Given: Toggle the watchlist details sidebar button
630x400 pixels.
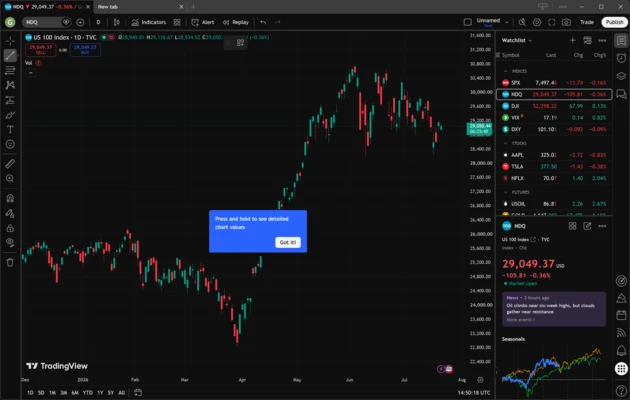Looking at the screenshot, I should [x=621, y=41].
